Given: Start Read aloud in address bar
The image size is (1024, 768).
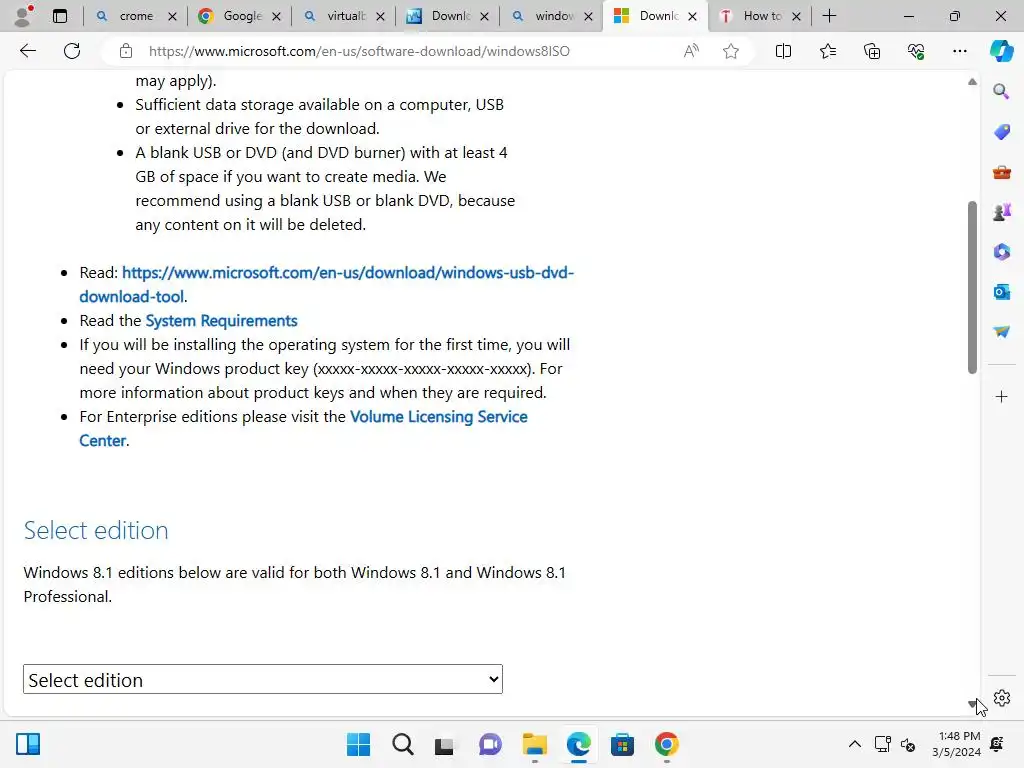Looking at the screenshot, I should [x=691, y=51].
